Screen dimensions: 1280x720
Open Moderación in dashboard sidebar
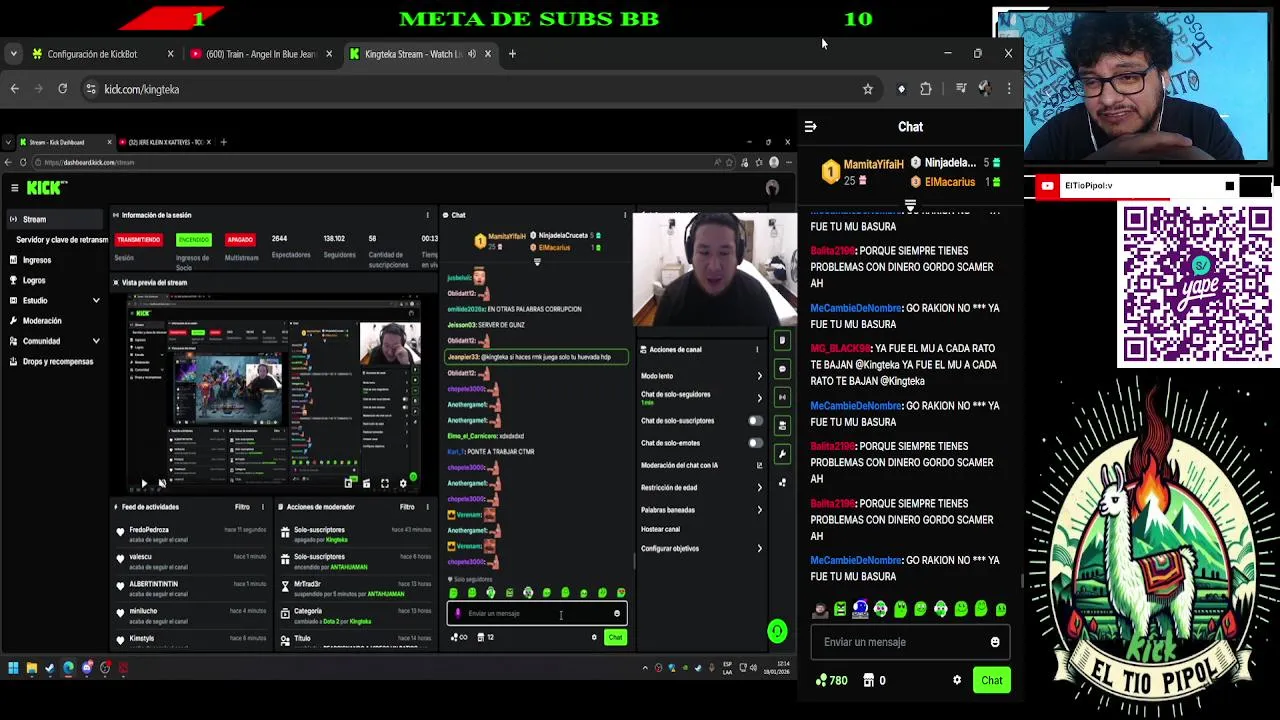point(42,321)
